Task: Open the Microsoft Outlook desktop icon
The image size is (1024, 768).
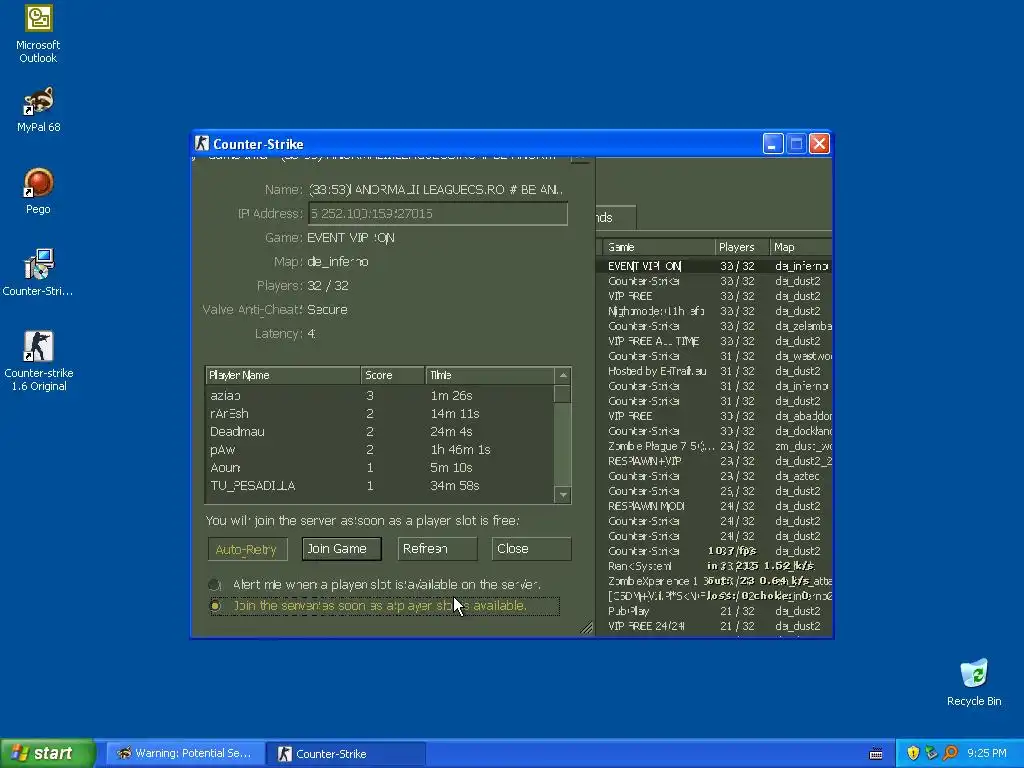Action: click(x=38, y=34)
